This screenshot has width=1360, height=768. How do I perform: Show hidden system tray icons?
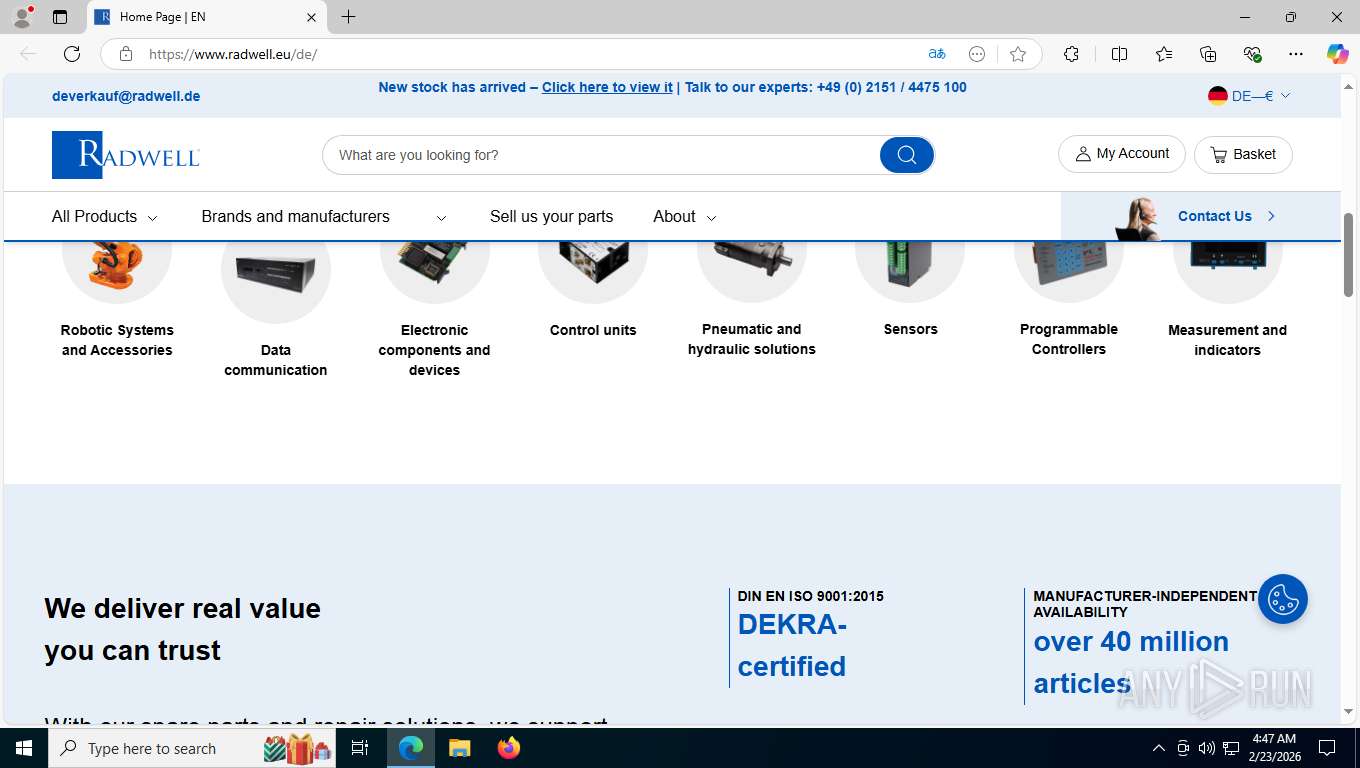1159,748
